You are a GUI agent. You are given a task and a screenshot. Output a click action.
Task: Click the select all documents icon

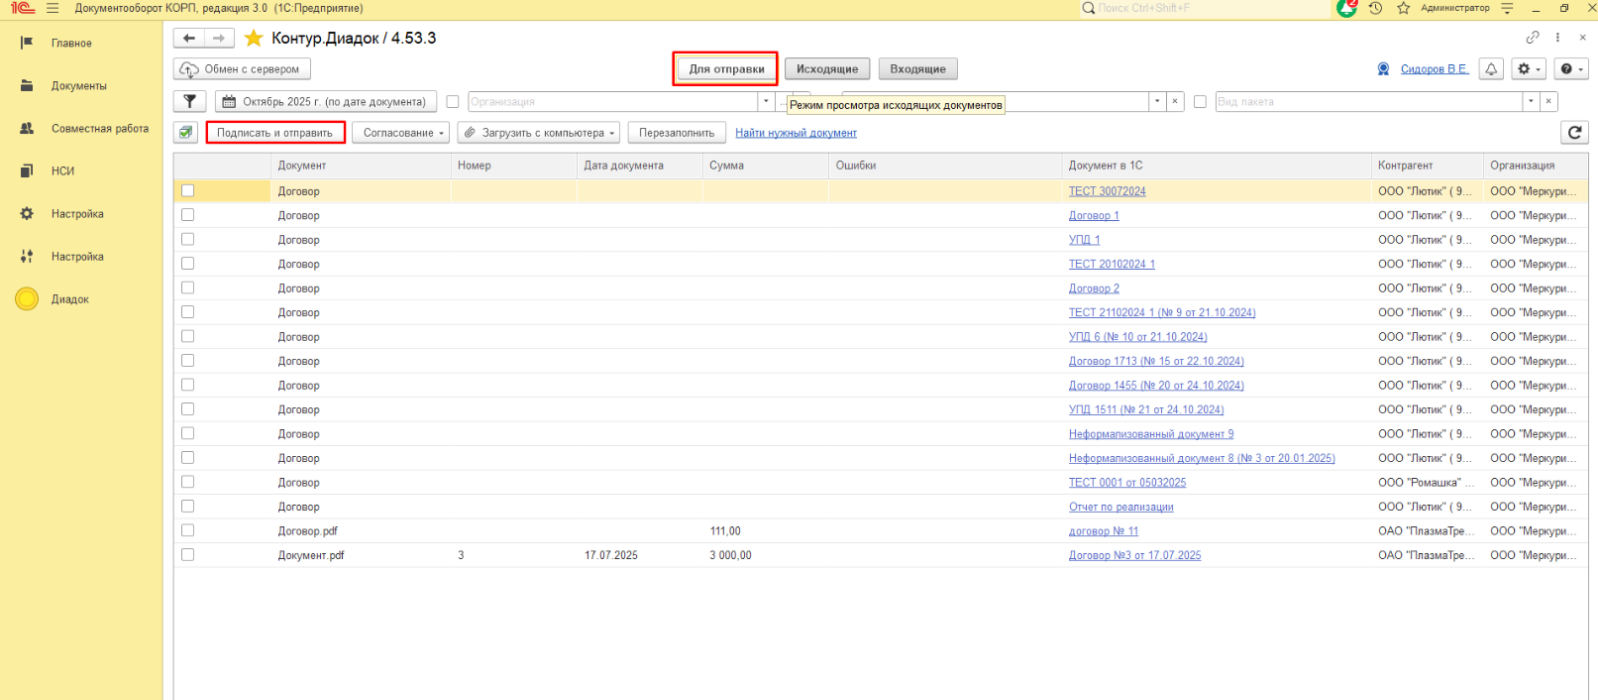pyautogui.click(x=185, y=133)
